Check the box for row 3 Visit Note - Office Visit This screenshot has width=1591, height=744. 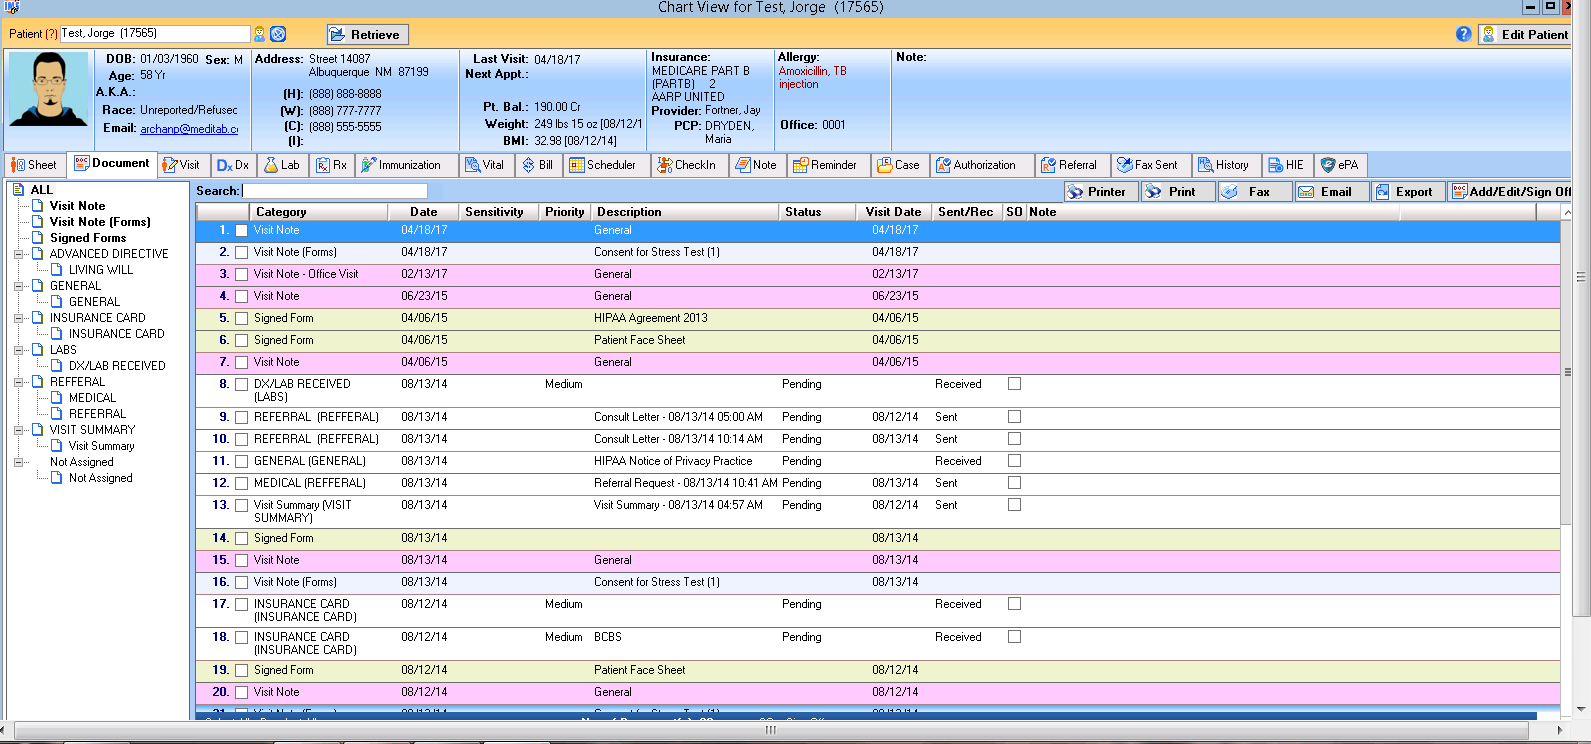point(241,274)
